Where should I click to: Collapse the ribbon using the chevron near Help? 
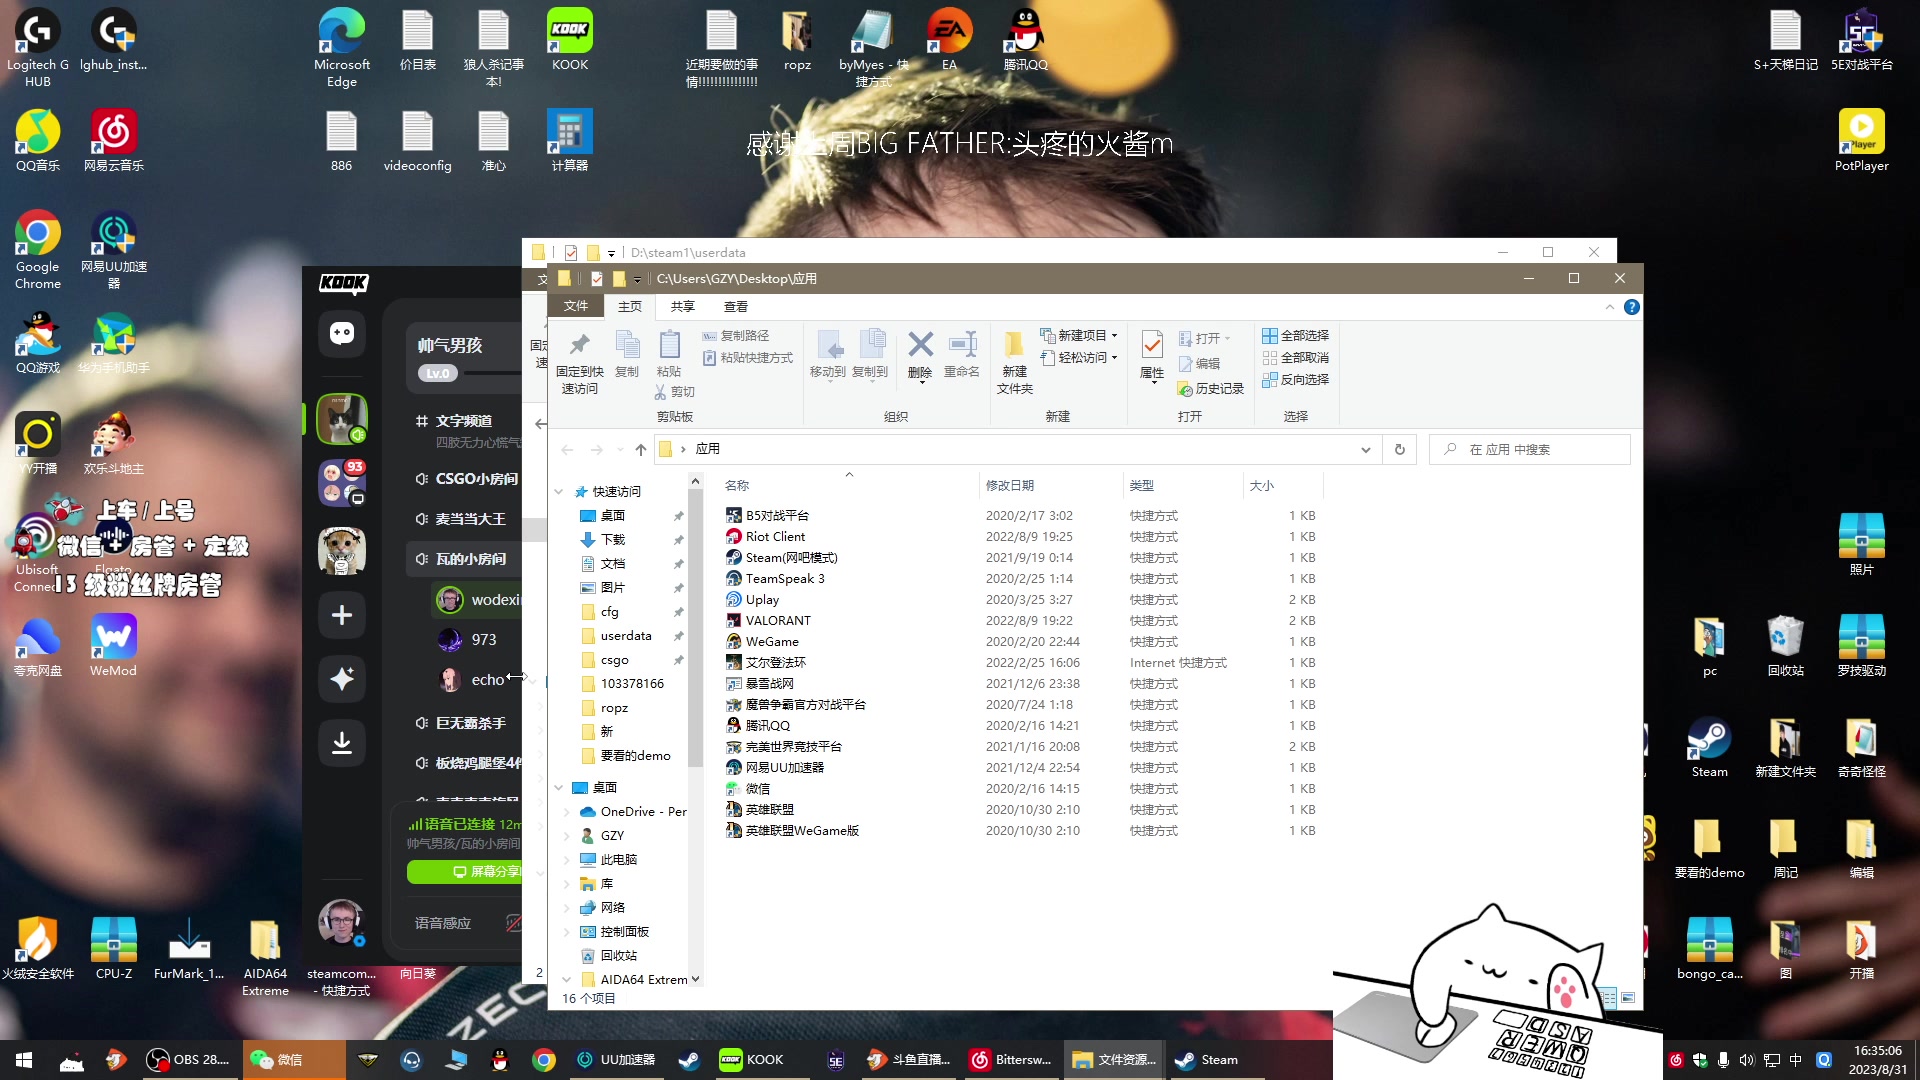pos(1609,307)
